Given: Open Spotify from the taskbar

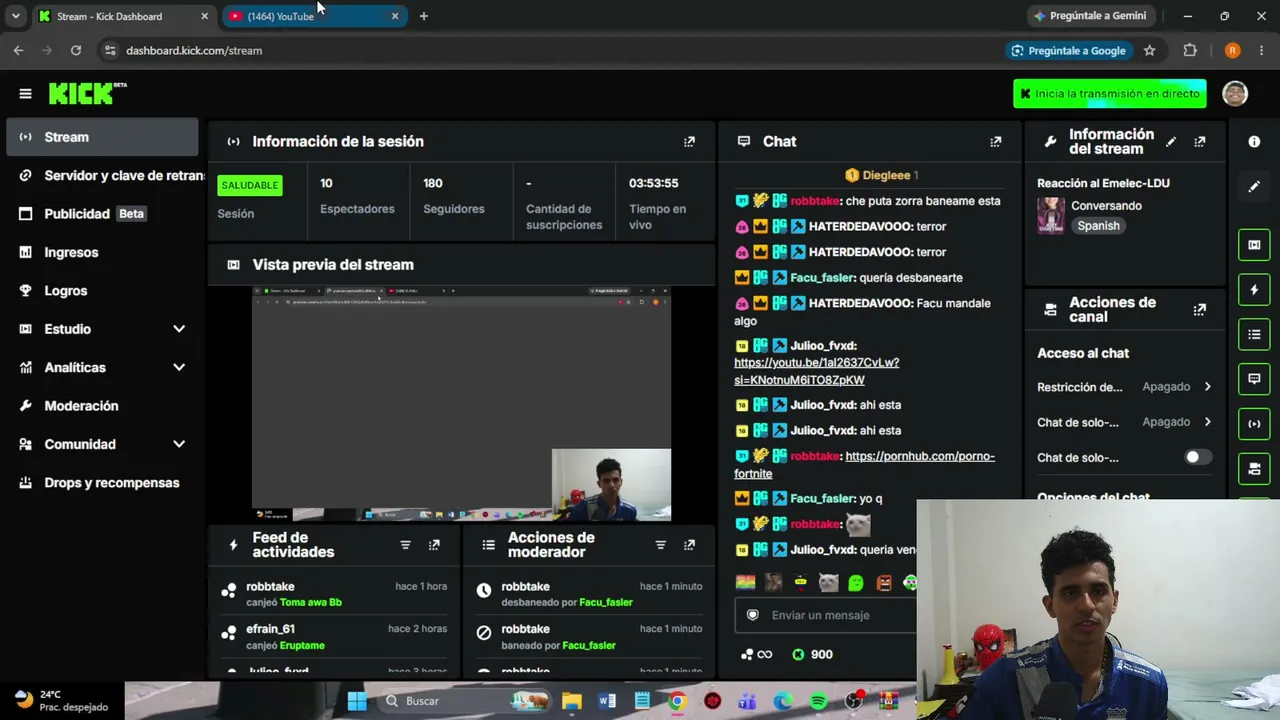Looking at the screenshot, I should tap(818, 701).
